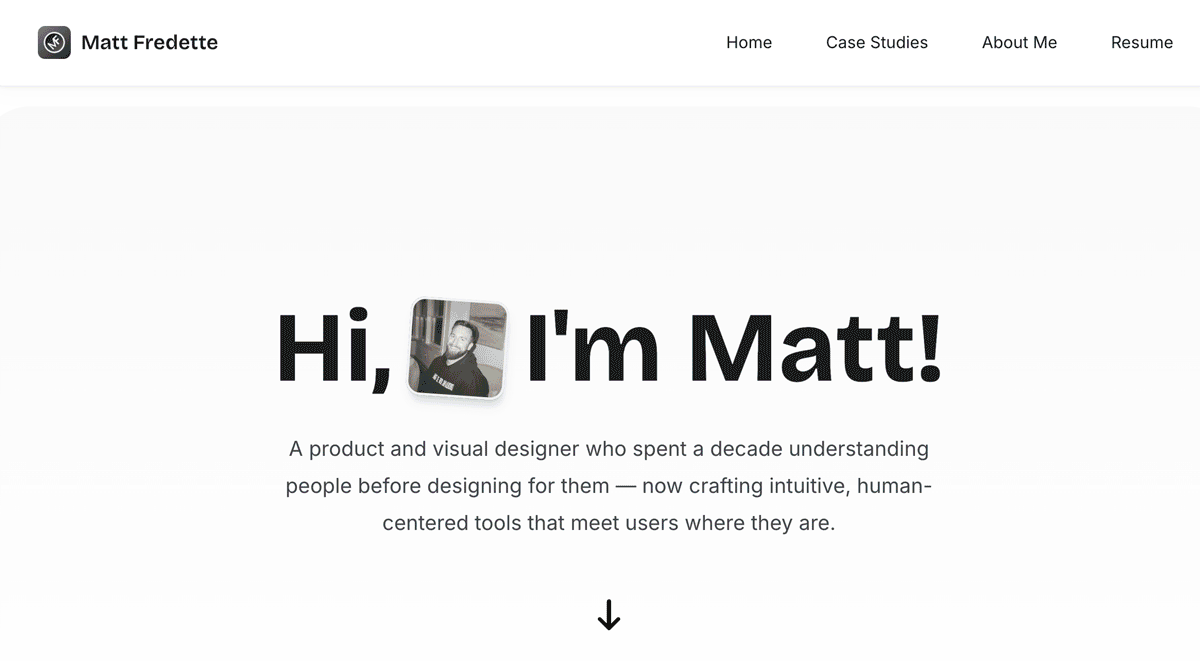The width and height of the screenshot is (1200, 661).
Task: Open the Case Studies navigation item
Action: click(876, 42)
